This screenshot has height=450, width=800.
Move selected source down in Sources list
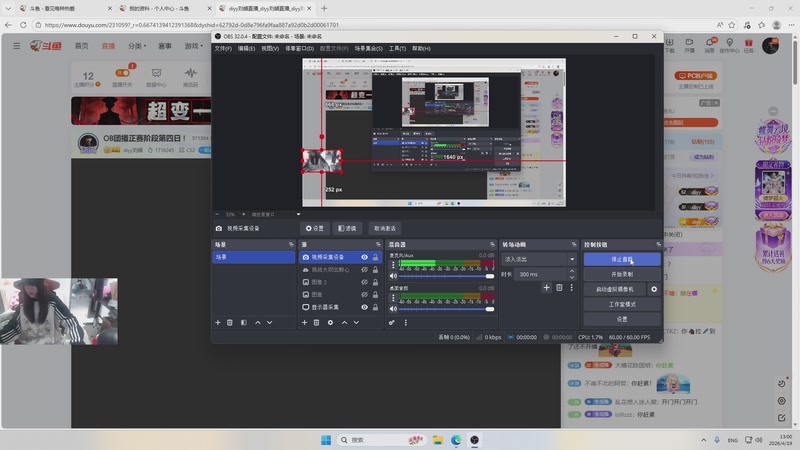(356, 322)
